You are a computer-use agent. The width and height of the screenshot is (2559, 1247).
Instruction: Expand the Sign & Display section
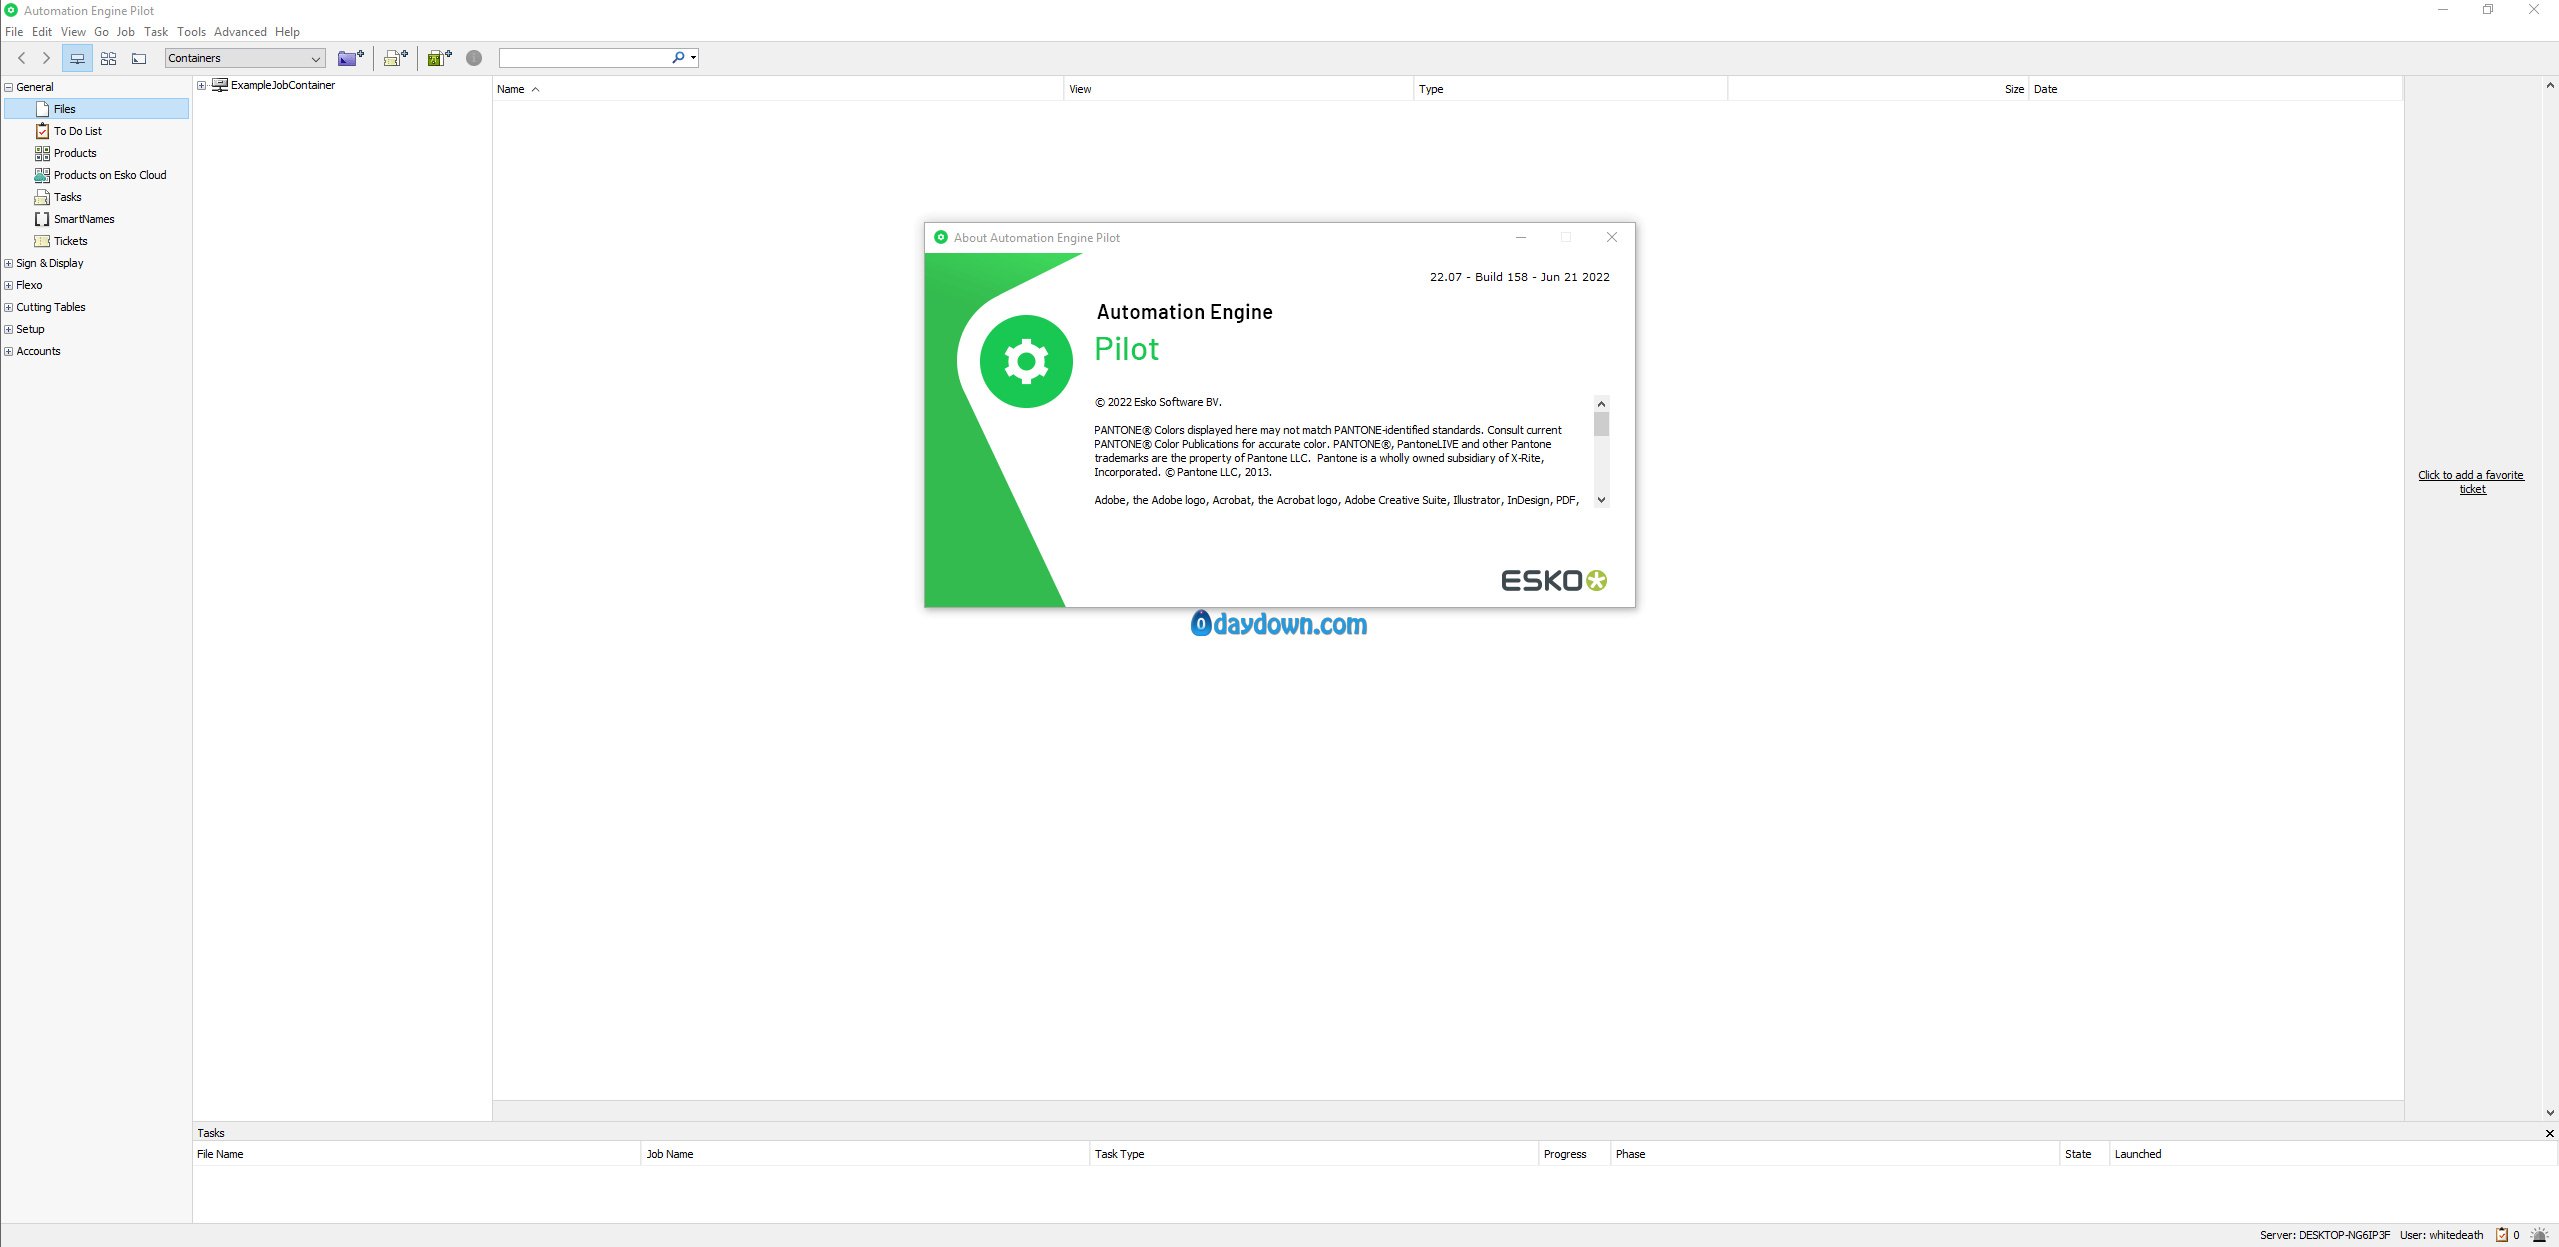point(9,263)
